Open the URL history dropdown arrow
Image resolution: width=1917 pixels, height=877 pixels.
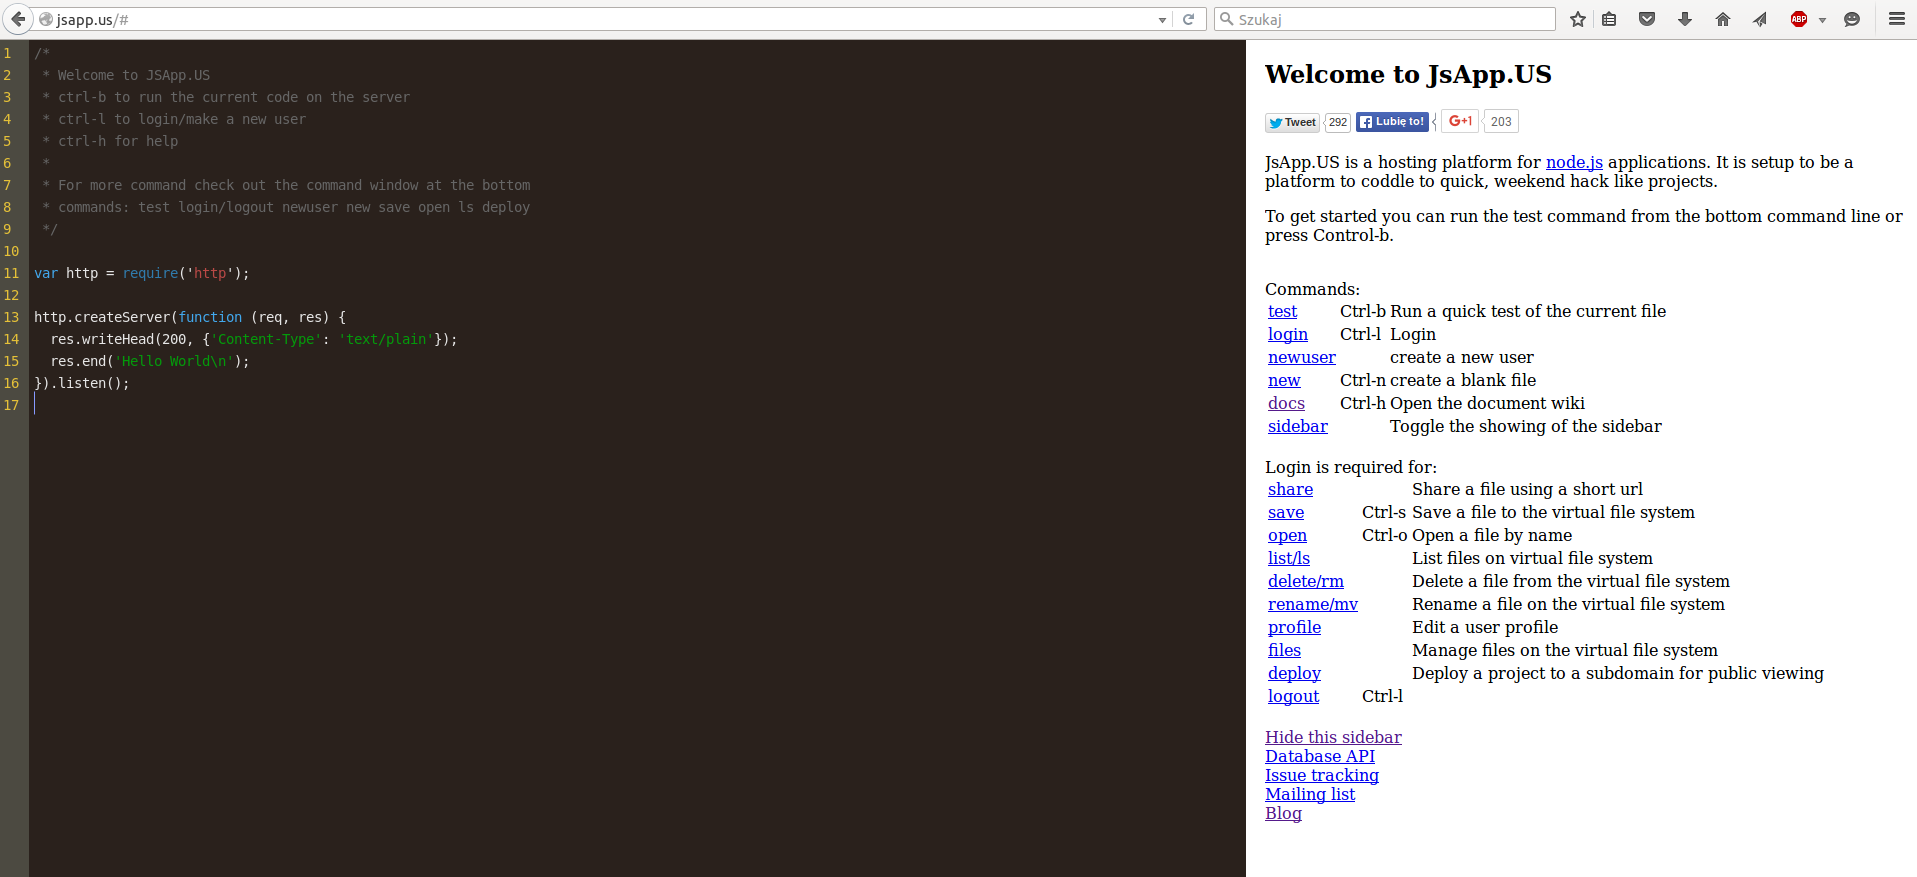pyautogui.click(x=1162, y=20)
